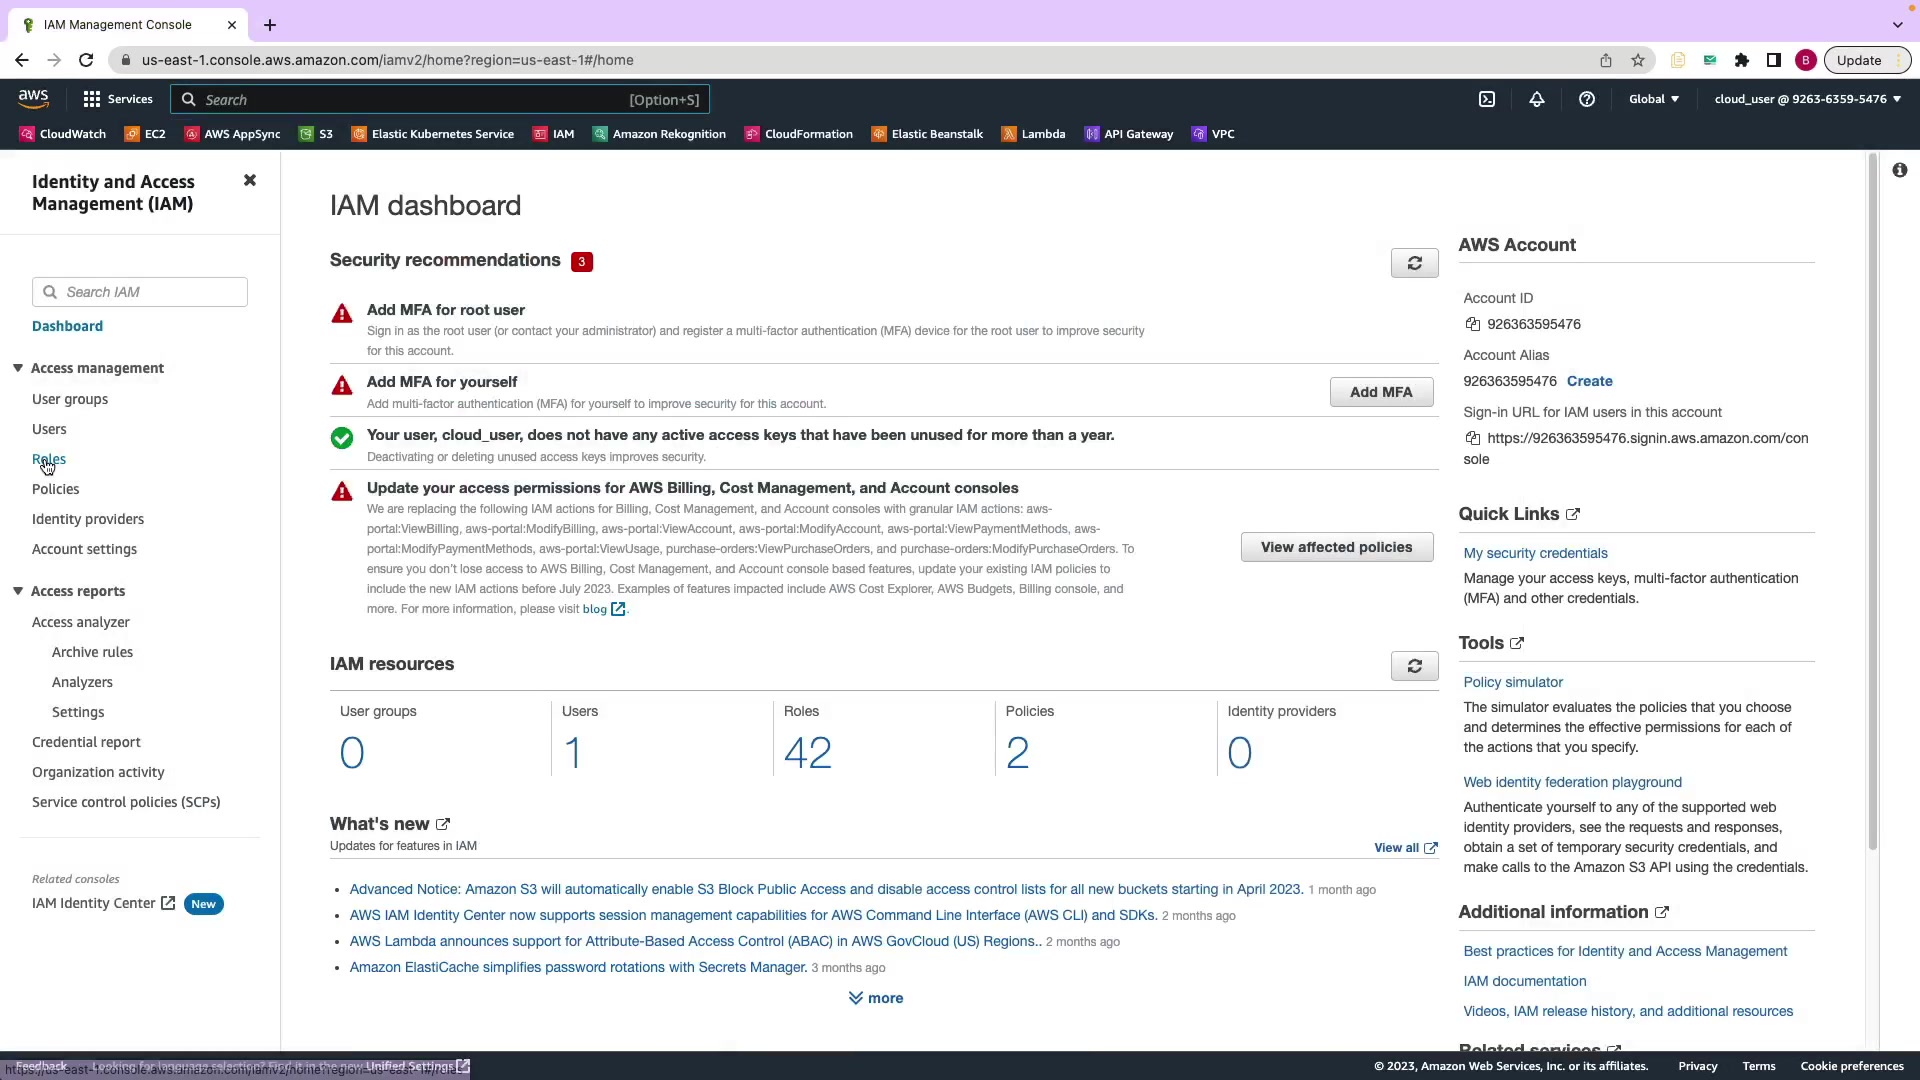The width and height of the screenshot is (1920, 1080).
Task: Open the S3 bookmark shortcut
Action: pos(317,134)
